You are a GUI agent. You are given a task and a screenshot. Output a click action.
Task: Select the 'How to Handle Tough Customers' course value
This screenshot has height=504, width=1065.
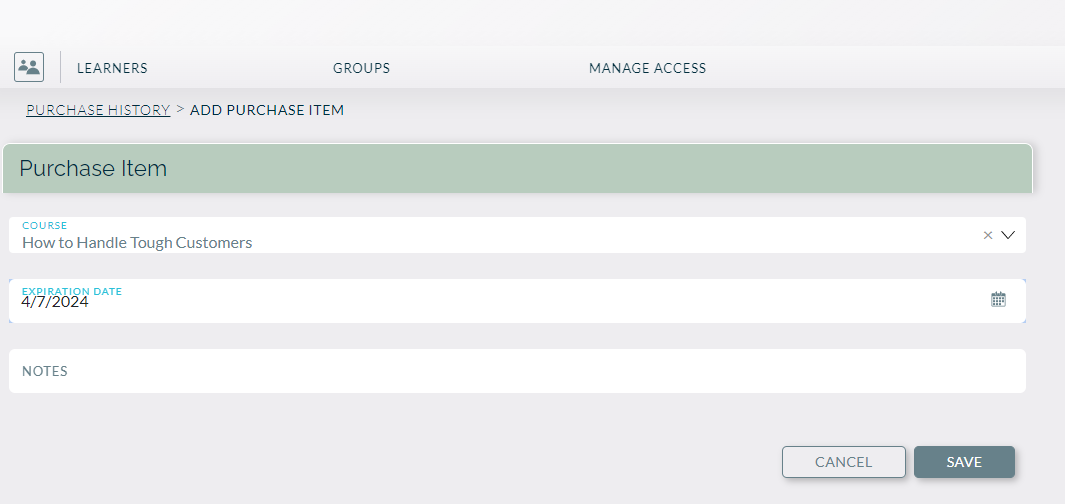137,242
